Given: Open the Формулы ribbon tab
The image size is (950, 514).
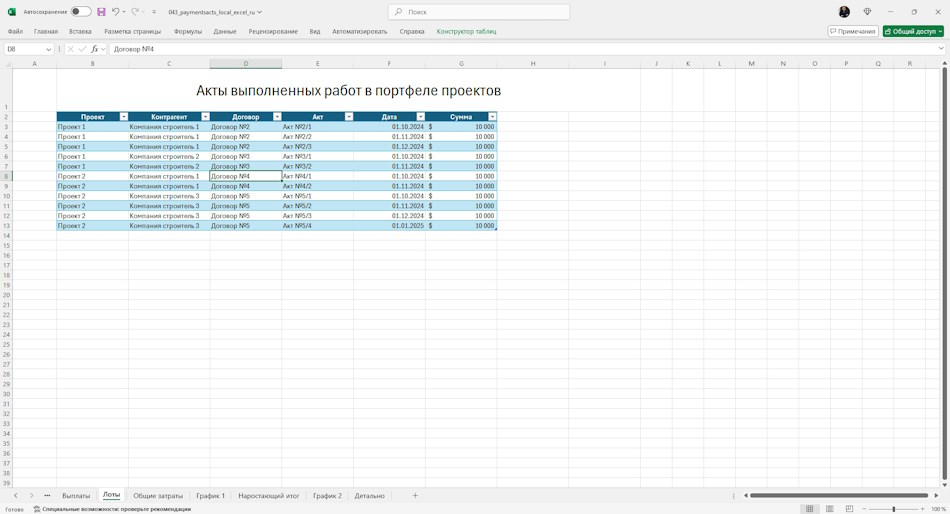Looking at the screenshot, I should point(188,31).
